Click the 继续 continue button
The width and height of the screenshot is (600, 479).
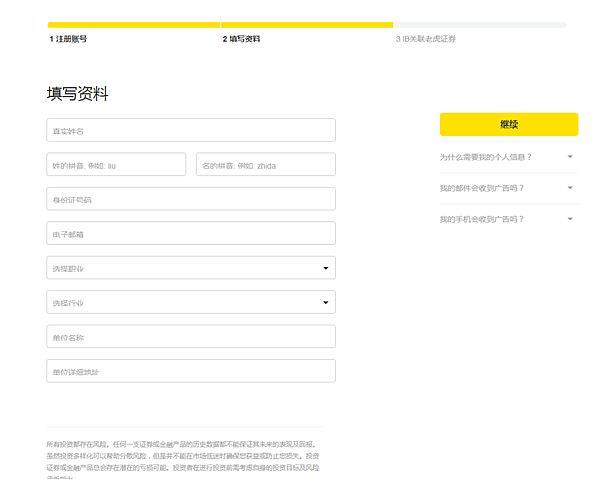click(x=509, y=124)
